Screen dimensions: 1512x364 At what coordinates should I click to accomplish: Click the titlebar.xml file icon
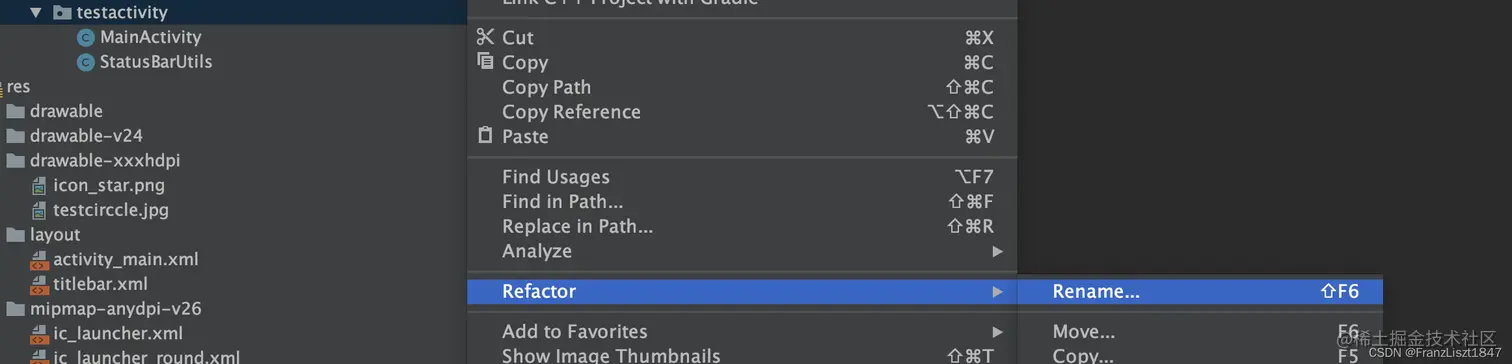(39, 284)
